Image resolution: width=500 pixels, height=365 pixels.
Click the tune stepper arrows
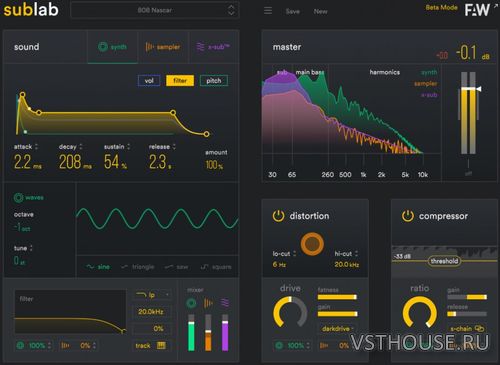point(31,248)
